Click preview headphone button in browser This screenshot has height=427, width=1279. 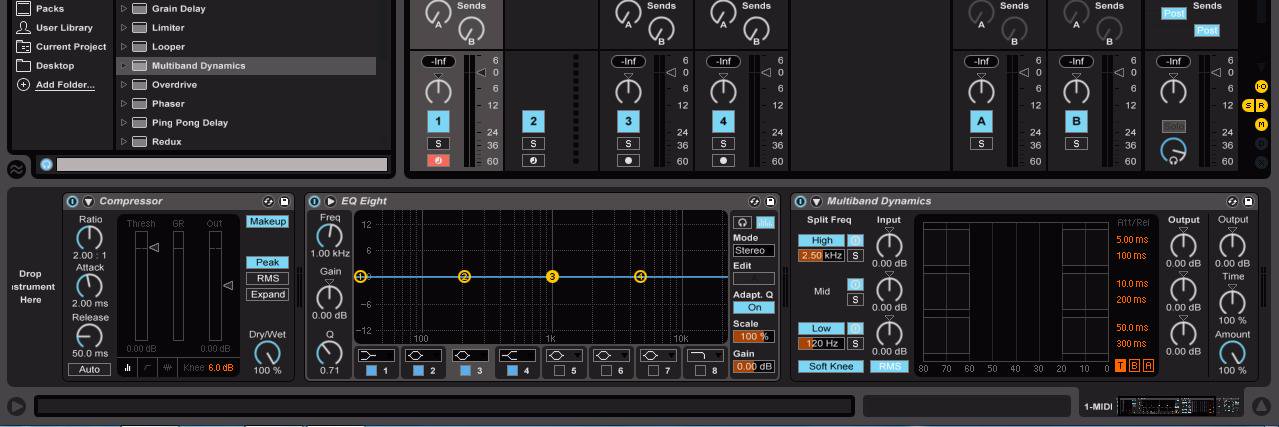click(x=46, y=164)
